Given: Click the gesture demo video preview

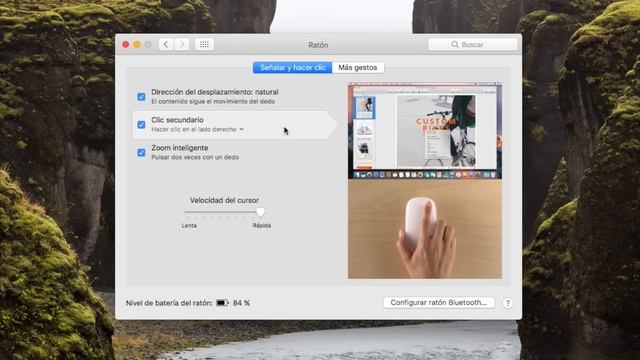Looking at the screenshot, I should click(x=425, y=131).
